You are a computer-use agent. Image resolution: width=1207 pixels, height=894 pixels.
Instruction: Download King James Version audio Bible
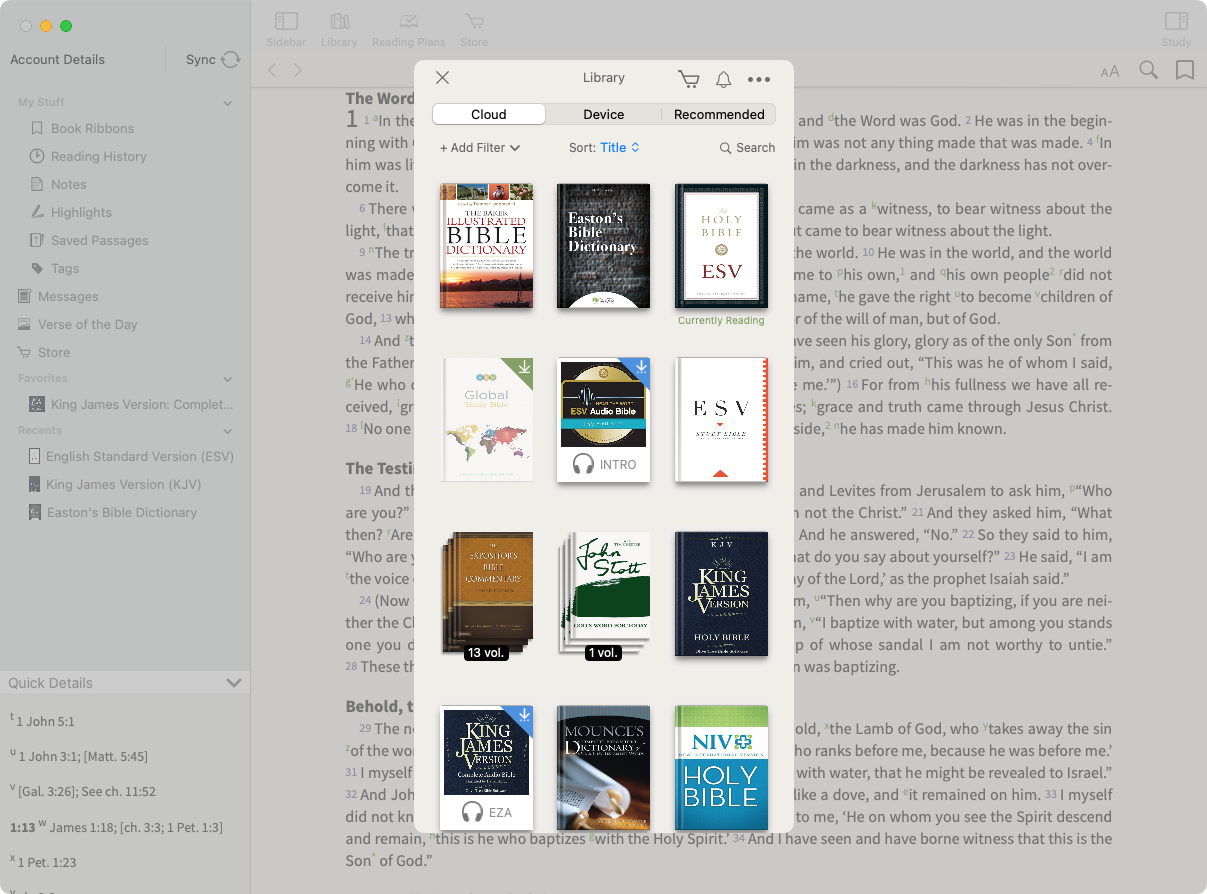523,716
